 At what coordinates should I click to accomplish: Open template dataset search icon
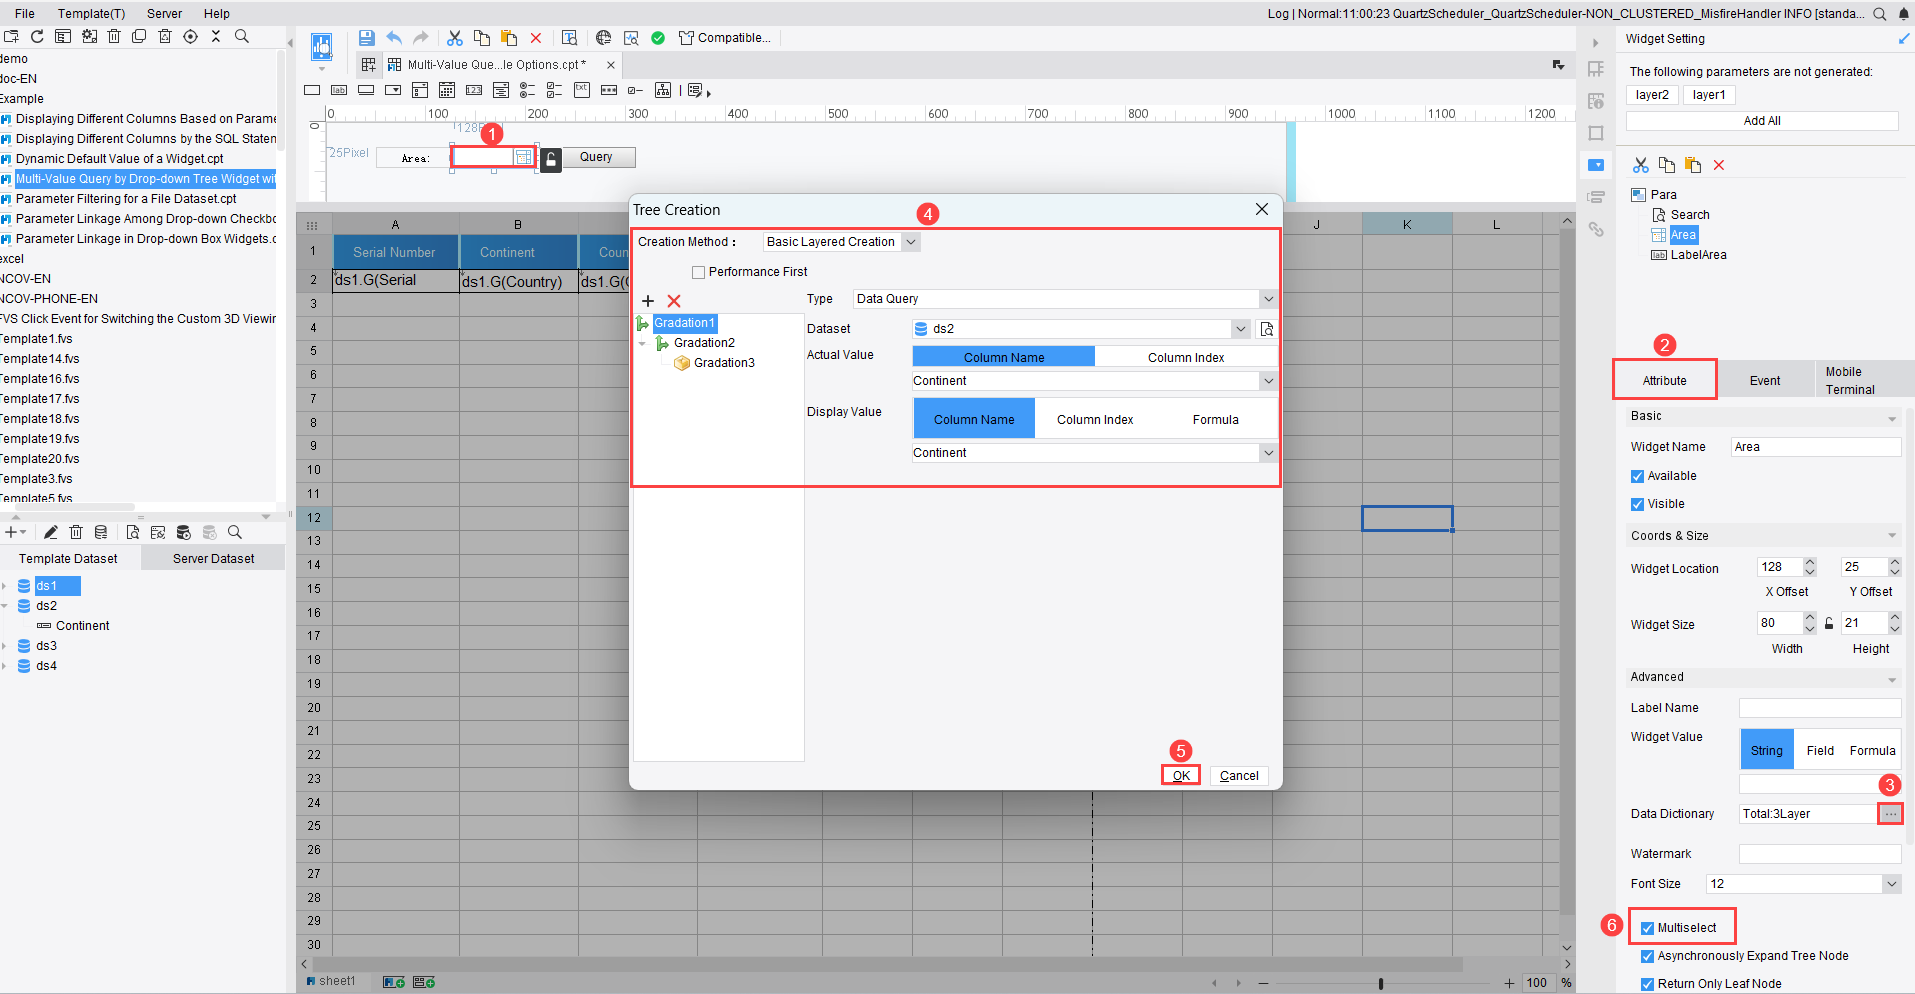(x=234, y=532)
